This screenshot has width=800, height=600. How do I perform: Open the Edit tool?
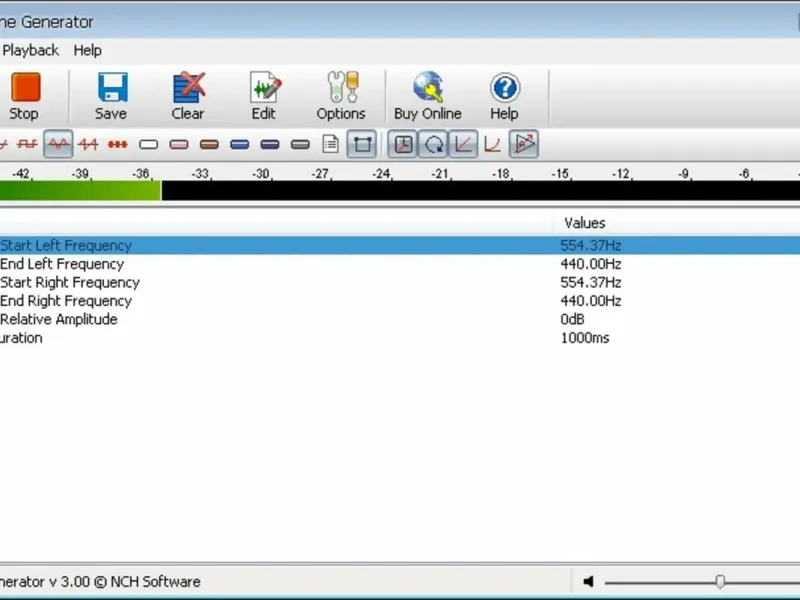pos(264,96)
